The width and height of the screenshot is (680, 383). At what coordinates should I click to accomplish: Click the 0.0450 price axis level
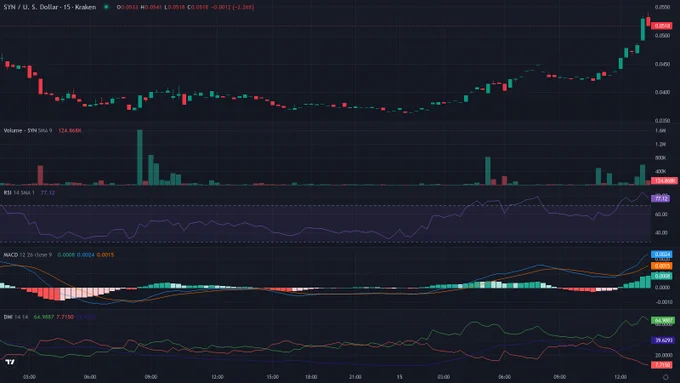(662, 64)
